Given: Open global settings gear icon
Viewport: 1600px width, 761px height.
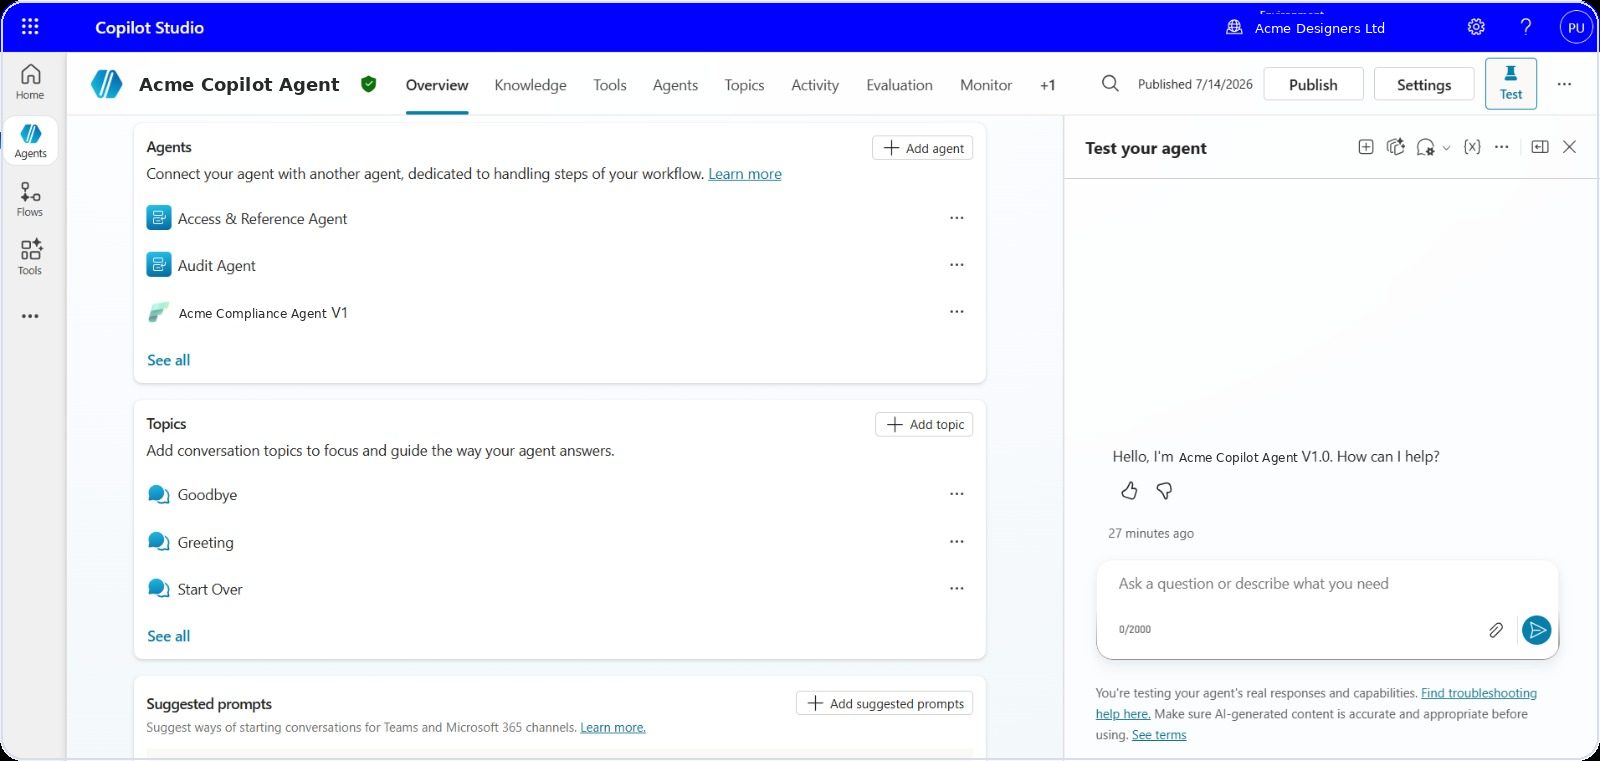Looking at the screenshot, I should click(x=1476, y=27).
